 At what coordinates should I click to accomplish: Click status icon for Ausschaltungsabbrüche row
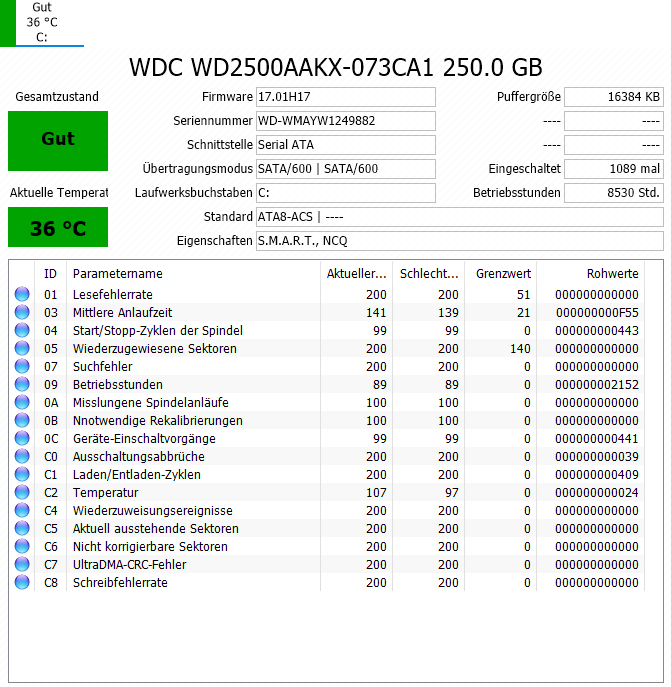(x=22, y=456)
